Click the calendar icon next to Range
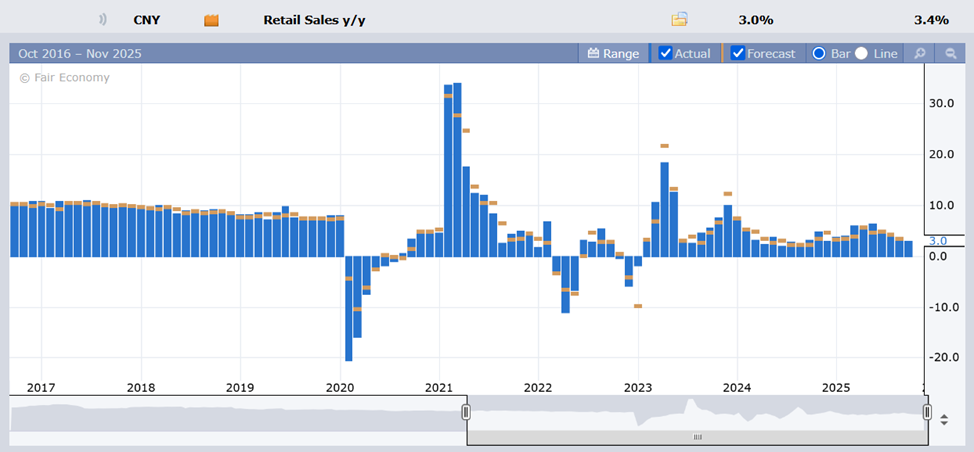The image size is (974, 452). (x=593, y=54)
